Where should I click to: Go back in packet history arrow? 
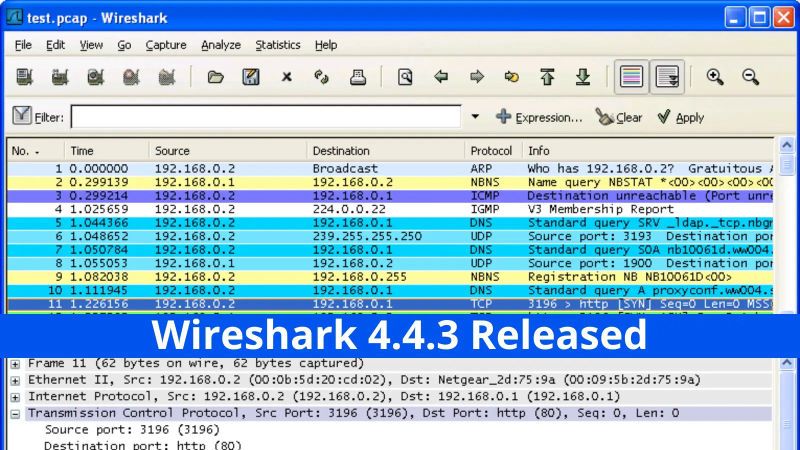pos(441,77)
